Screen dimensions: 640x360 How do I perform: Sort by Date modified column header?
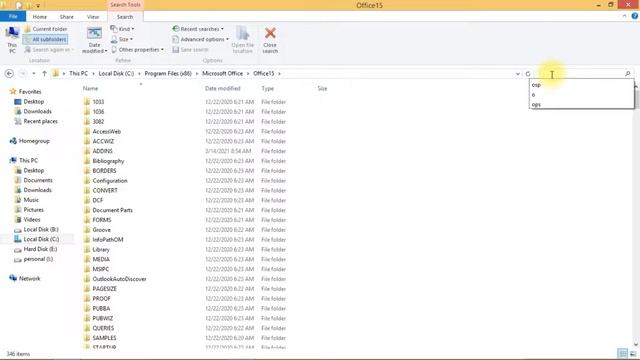coord(222,88)
